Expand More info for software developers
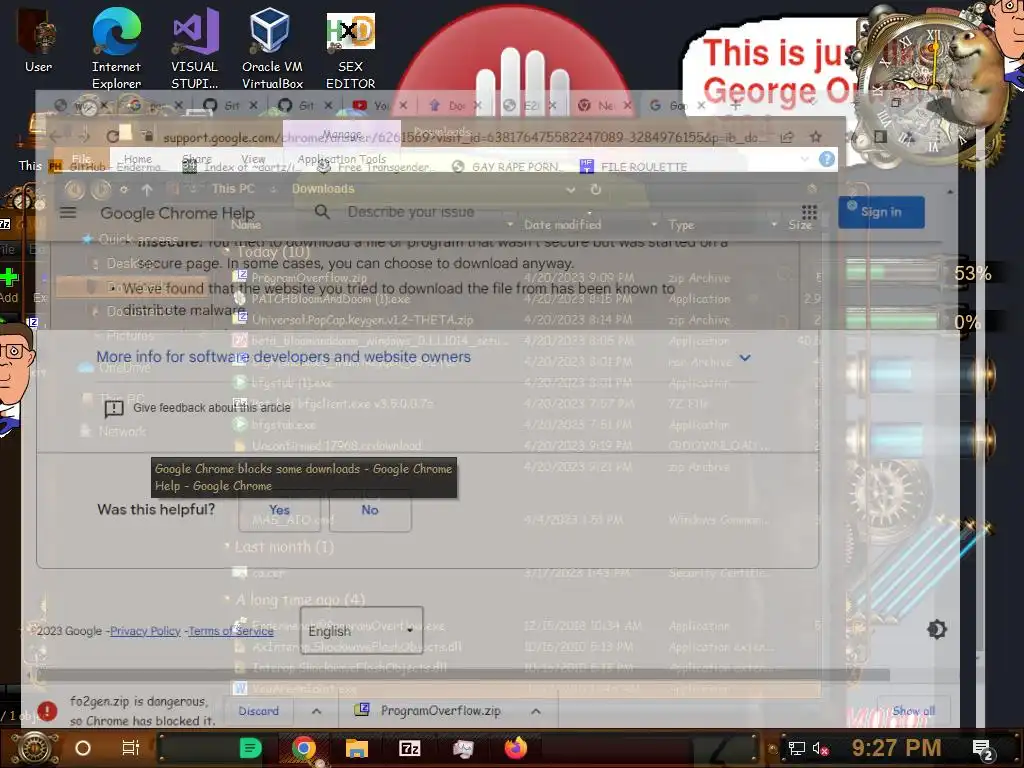The height and width of the screenshot is (768, 1024). click(744, 358)
